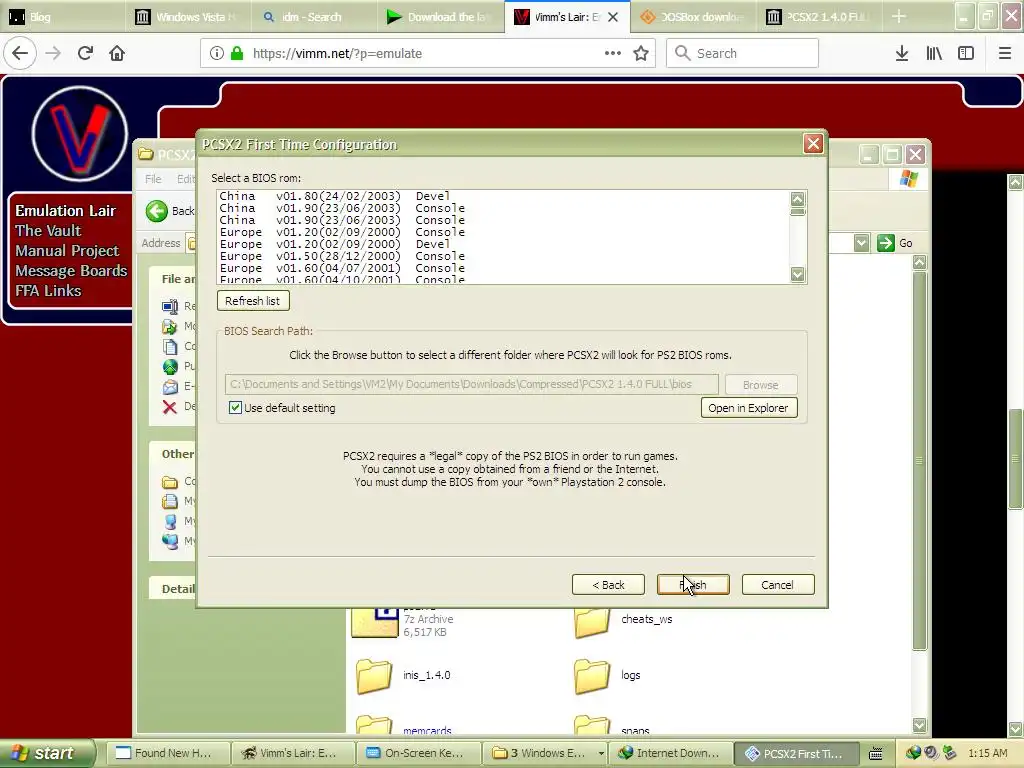This screenshot has height=768, width=1024.
Task: Switch to Found New Hardware taskbar item
Action: [x=167, y=753]
